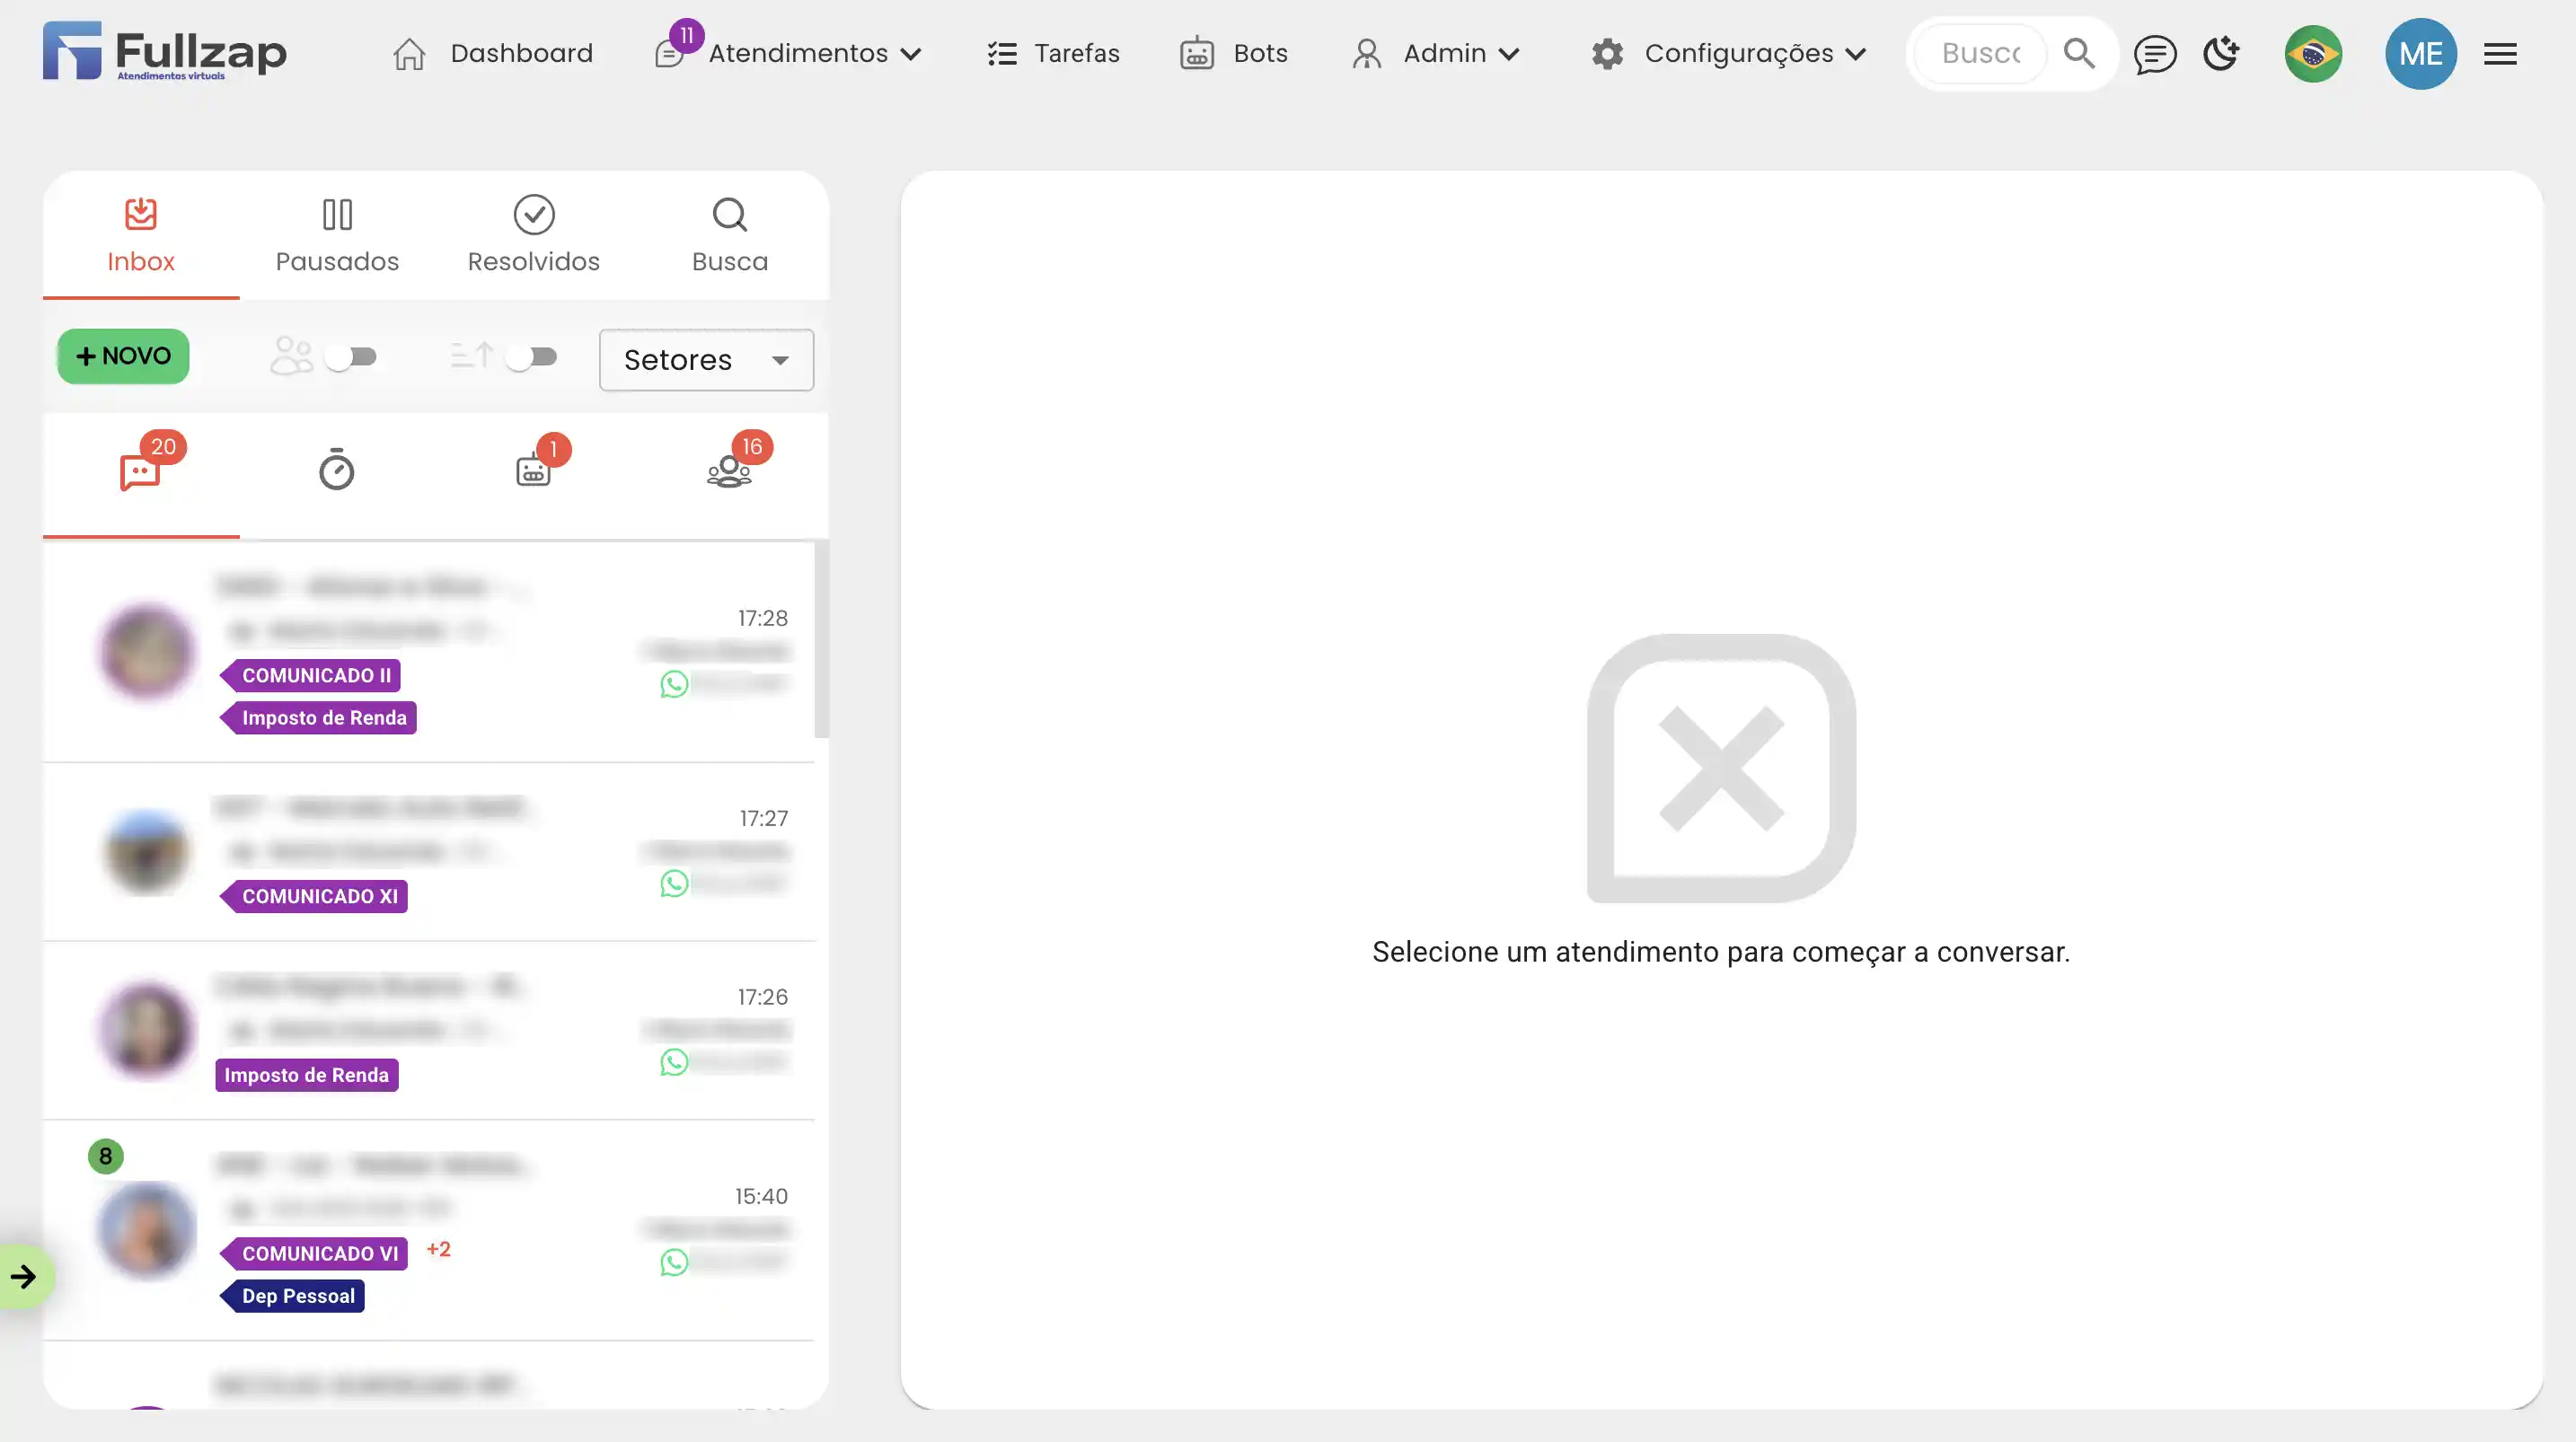Select the waiting timer queue icon
Image resolution: width=2576 pixels, height=1442 pixels.
point(336,470)
